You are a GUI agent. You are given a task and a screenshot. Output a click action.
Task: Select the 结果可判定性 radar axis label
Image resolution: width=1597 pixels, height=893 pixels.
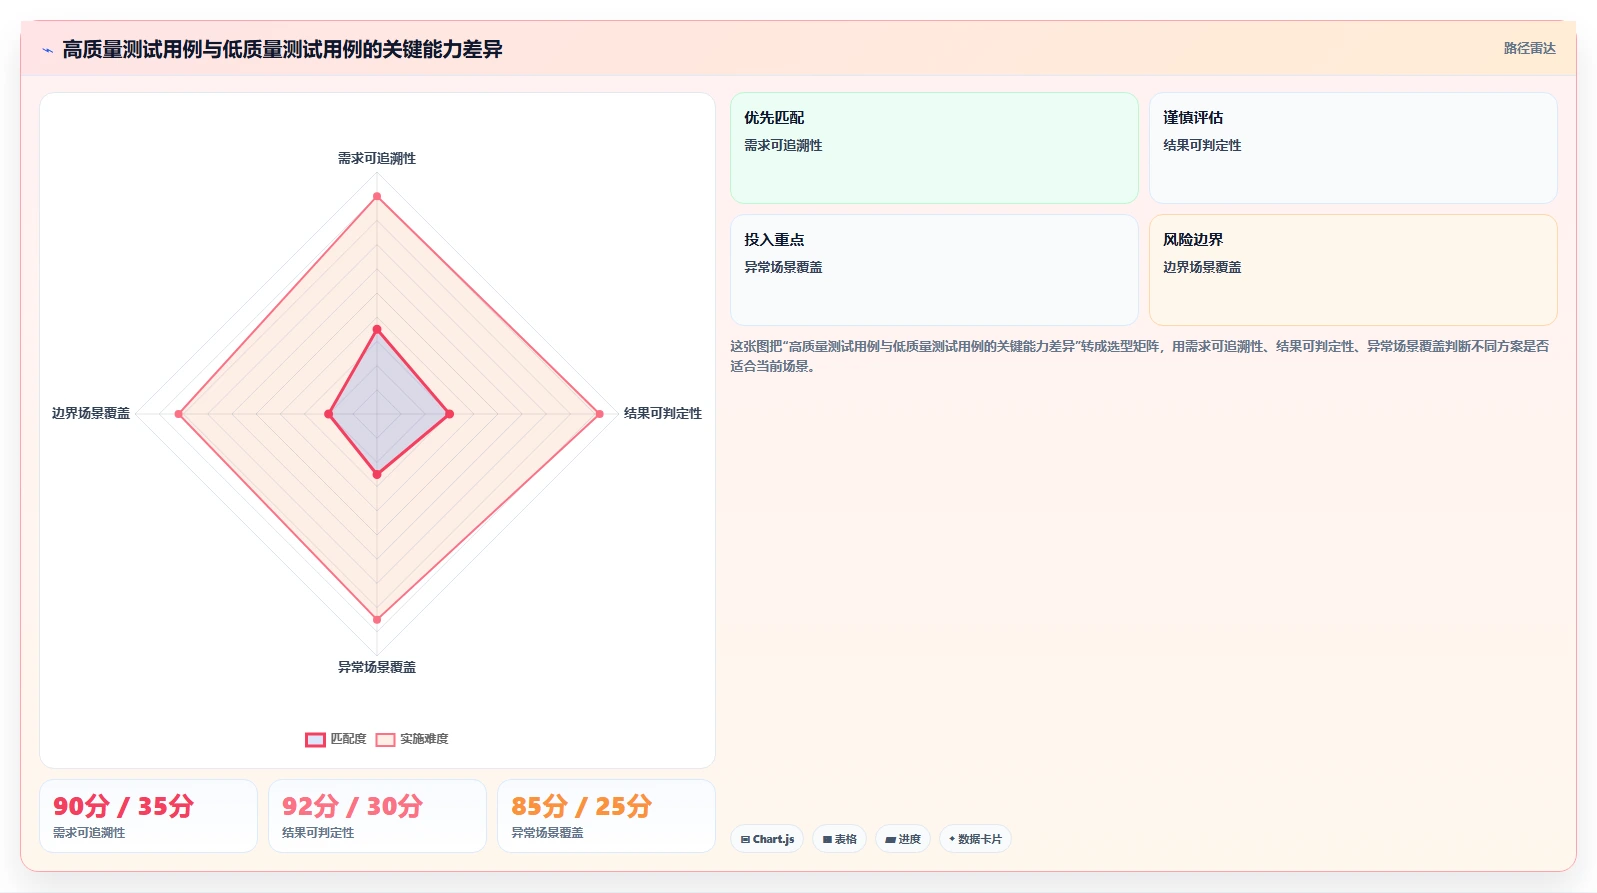[x=663, y=413]
